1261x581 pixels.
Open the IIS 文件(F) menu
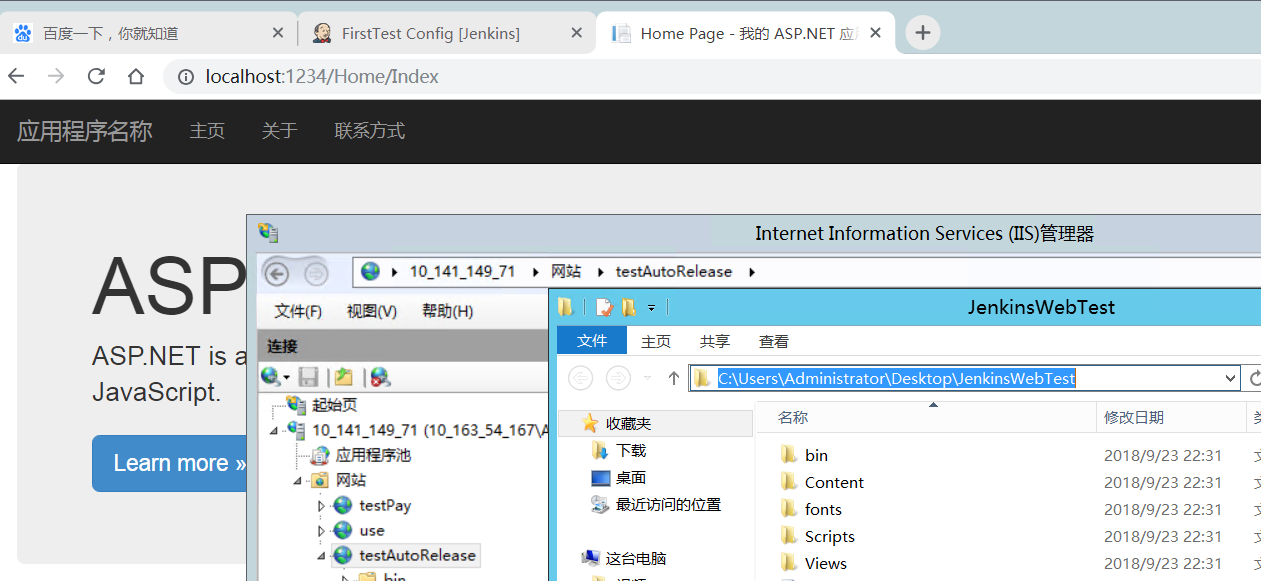coord(298,311)
